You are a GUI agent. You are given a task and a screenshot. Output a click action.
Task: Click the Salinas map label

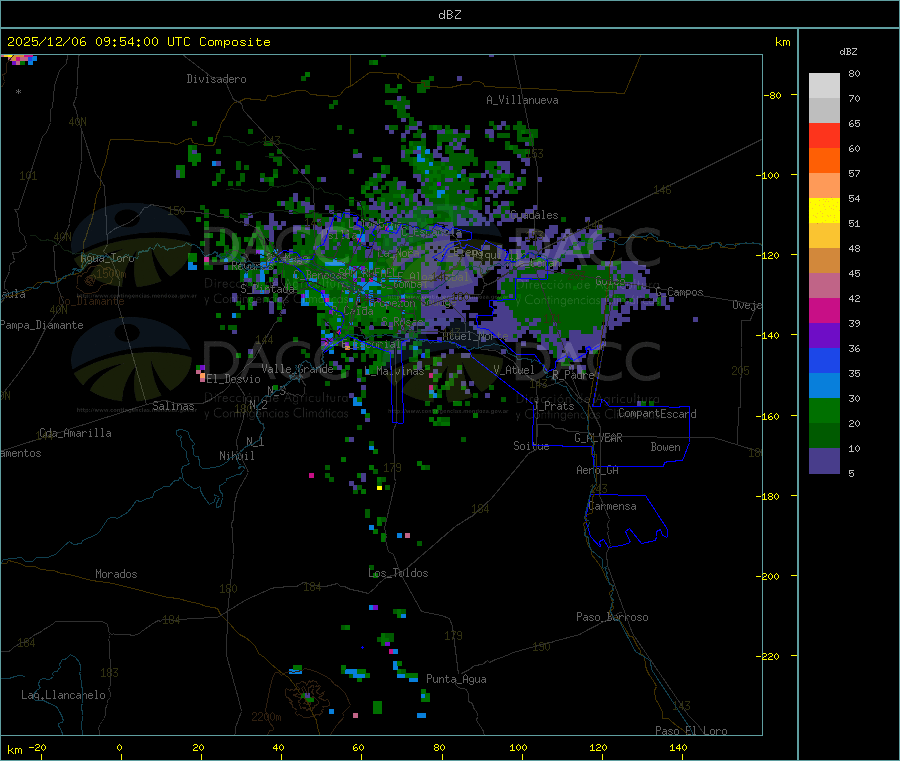173,406
